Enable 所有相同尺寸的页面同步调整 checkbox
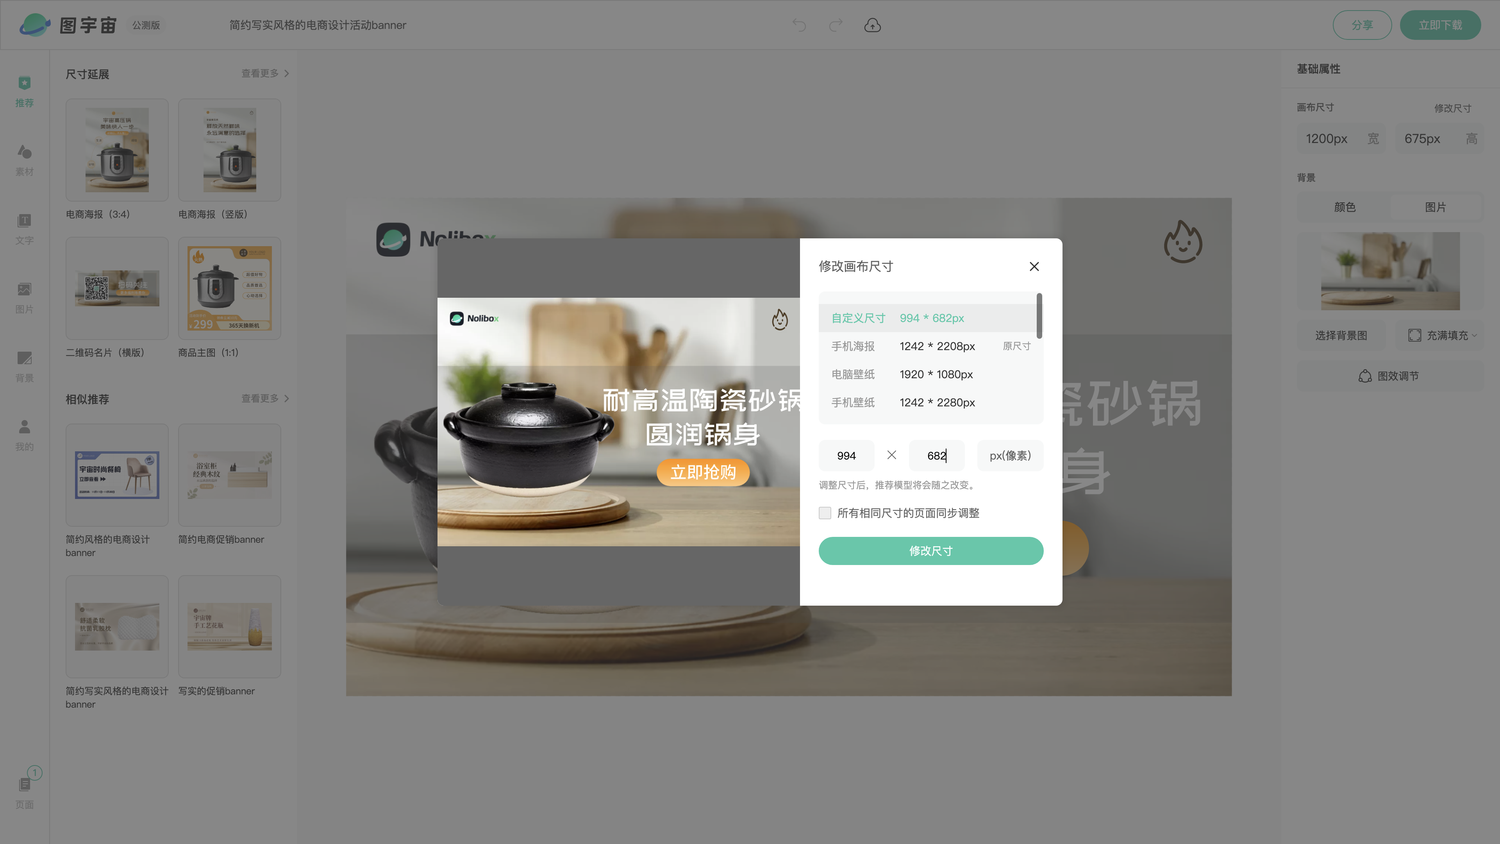This screenshot has width=1500, height=844. (825, 513)
